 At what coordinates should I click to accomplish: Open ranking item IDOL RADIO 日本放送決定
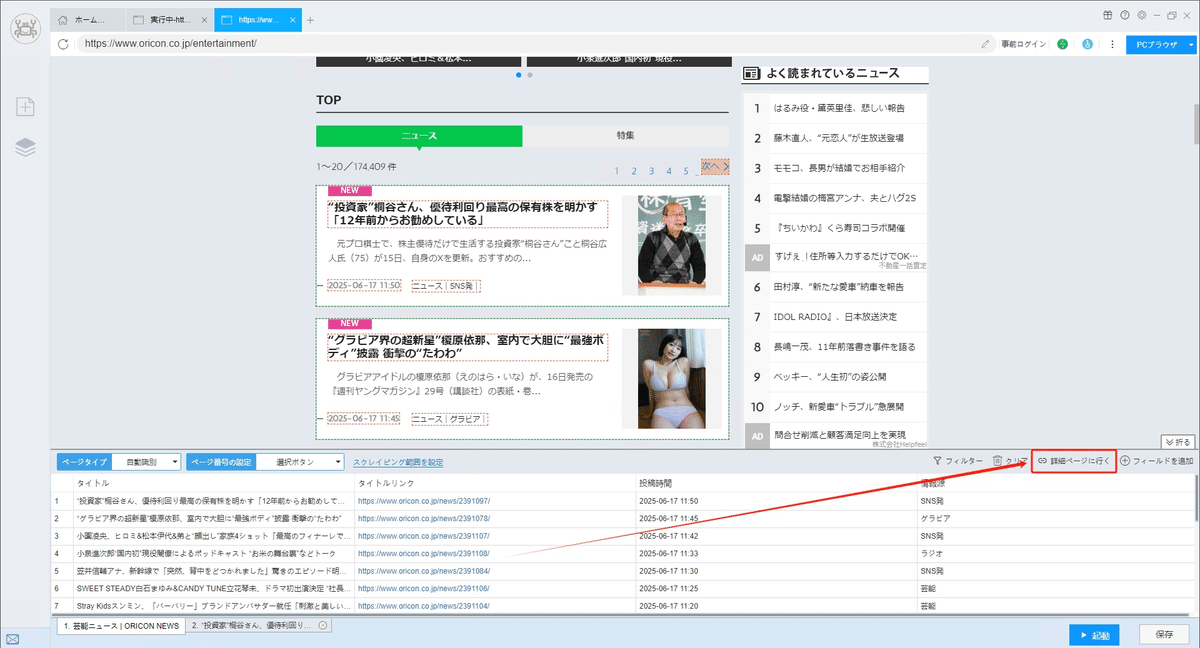(x=835, y=316)
